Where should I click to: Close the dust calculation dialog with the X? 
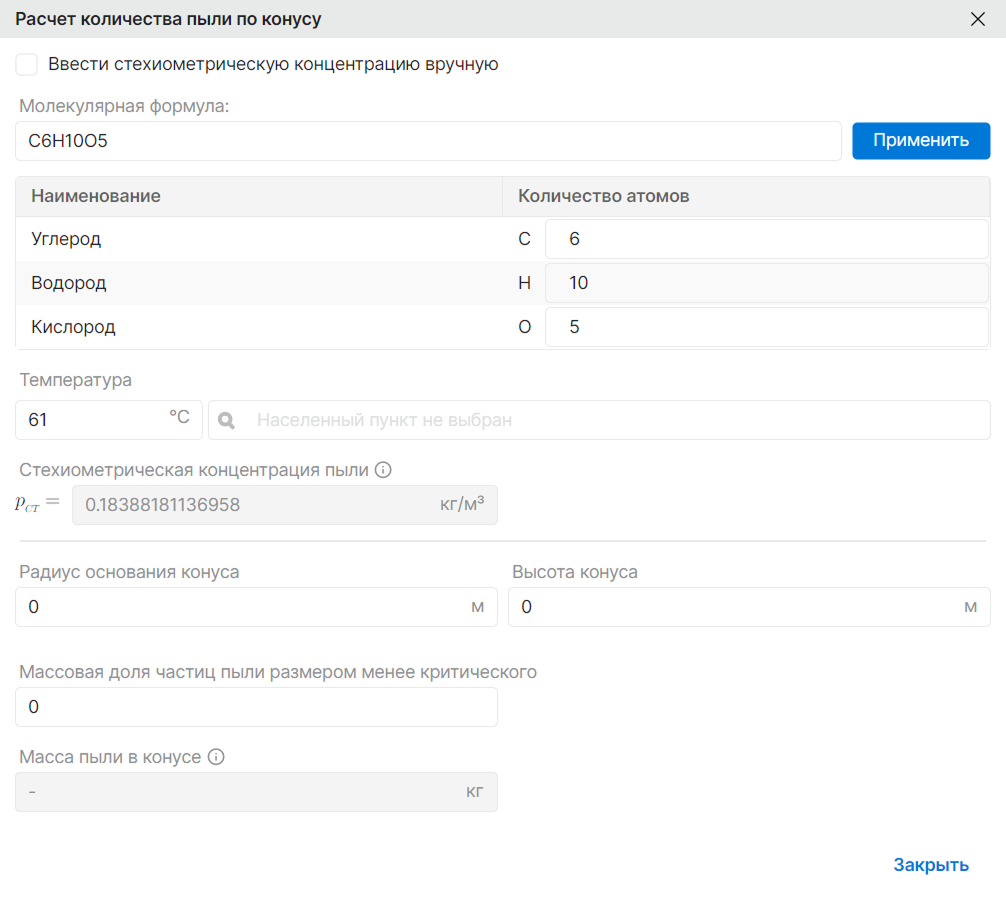pos(978,19)
